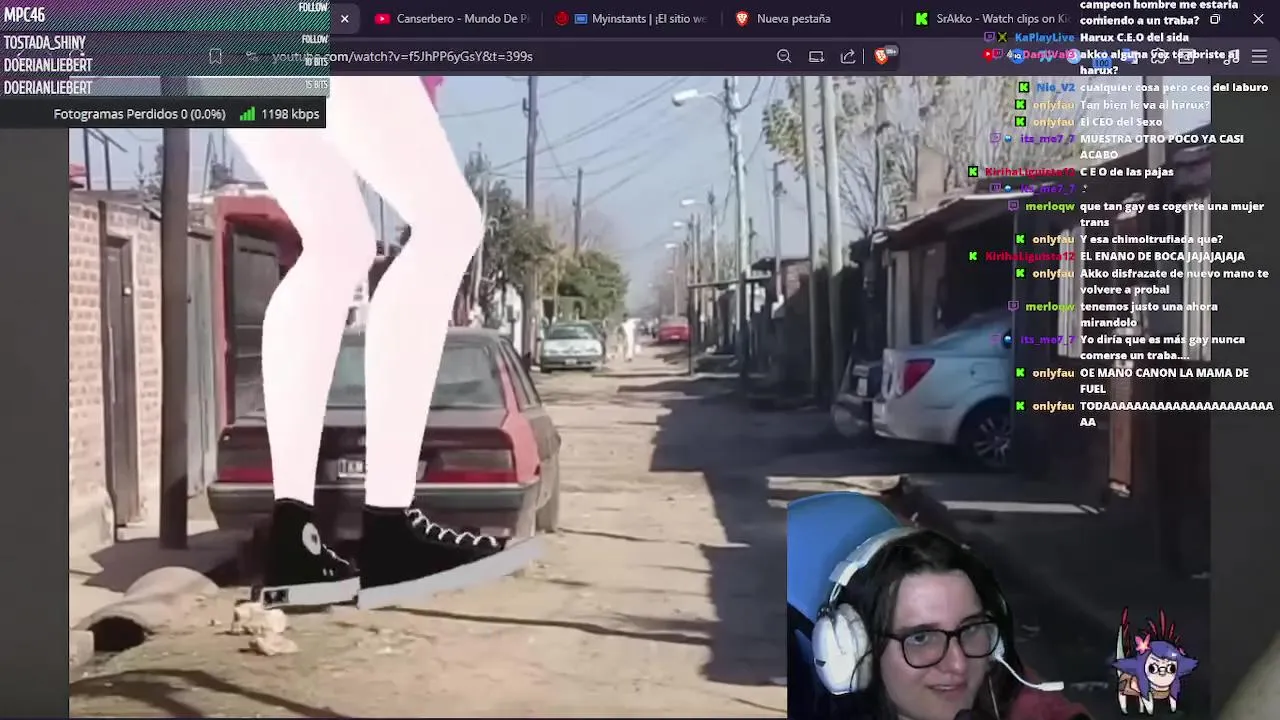Switch to Myinstants tab
1280x720 pixels.
point(634,18)
